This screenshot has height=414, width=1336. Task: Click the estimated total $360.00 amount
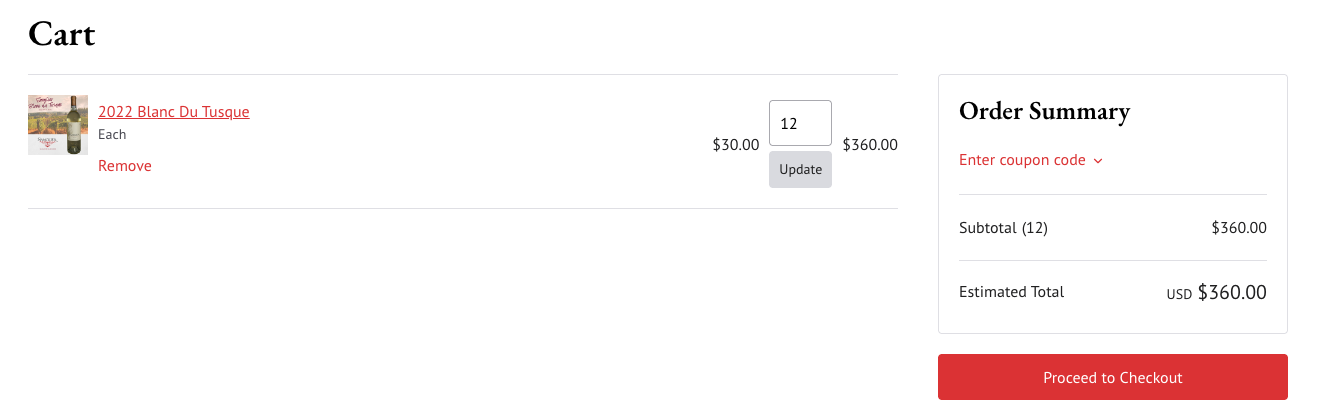click(x=1232, y=293)
